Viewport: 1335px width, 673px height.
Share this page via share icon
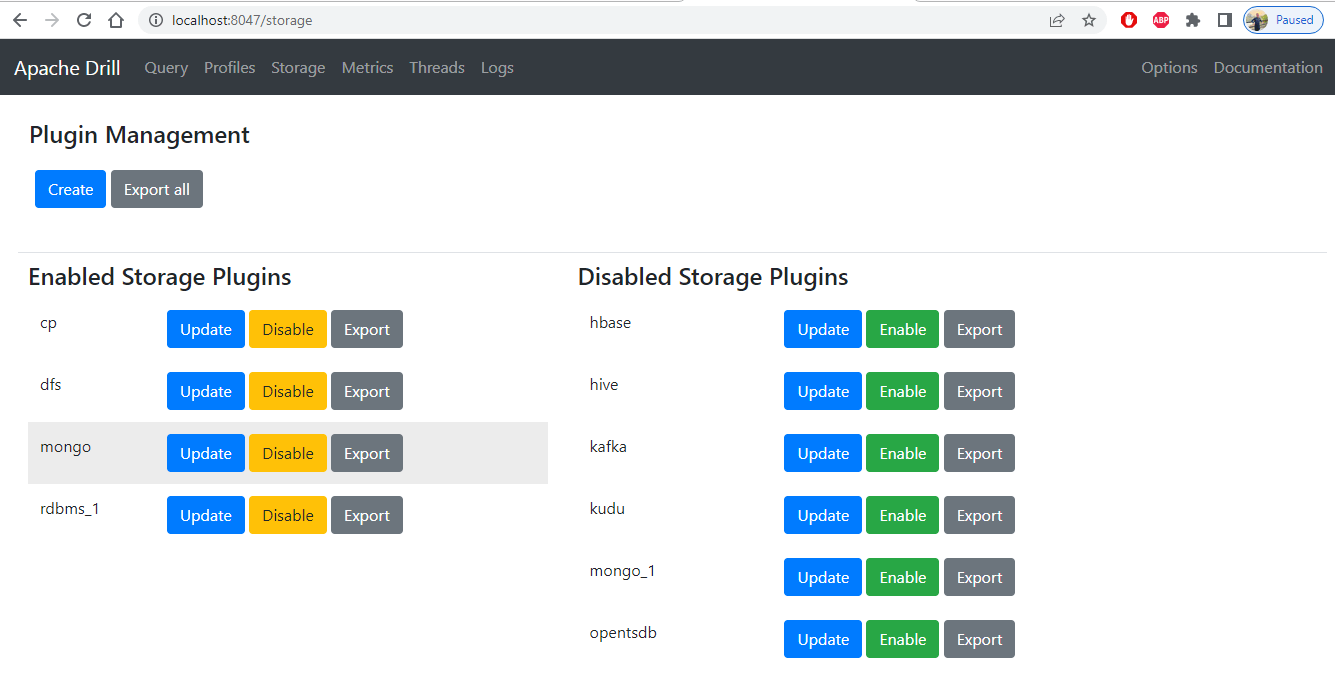tap(1057, 20)
